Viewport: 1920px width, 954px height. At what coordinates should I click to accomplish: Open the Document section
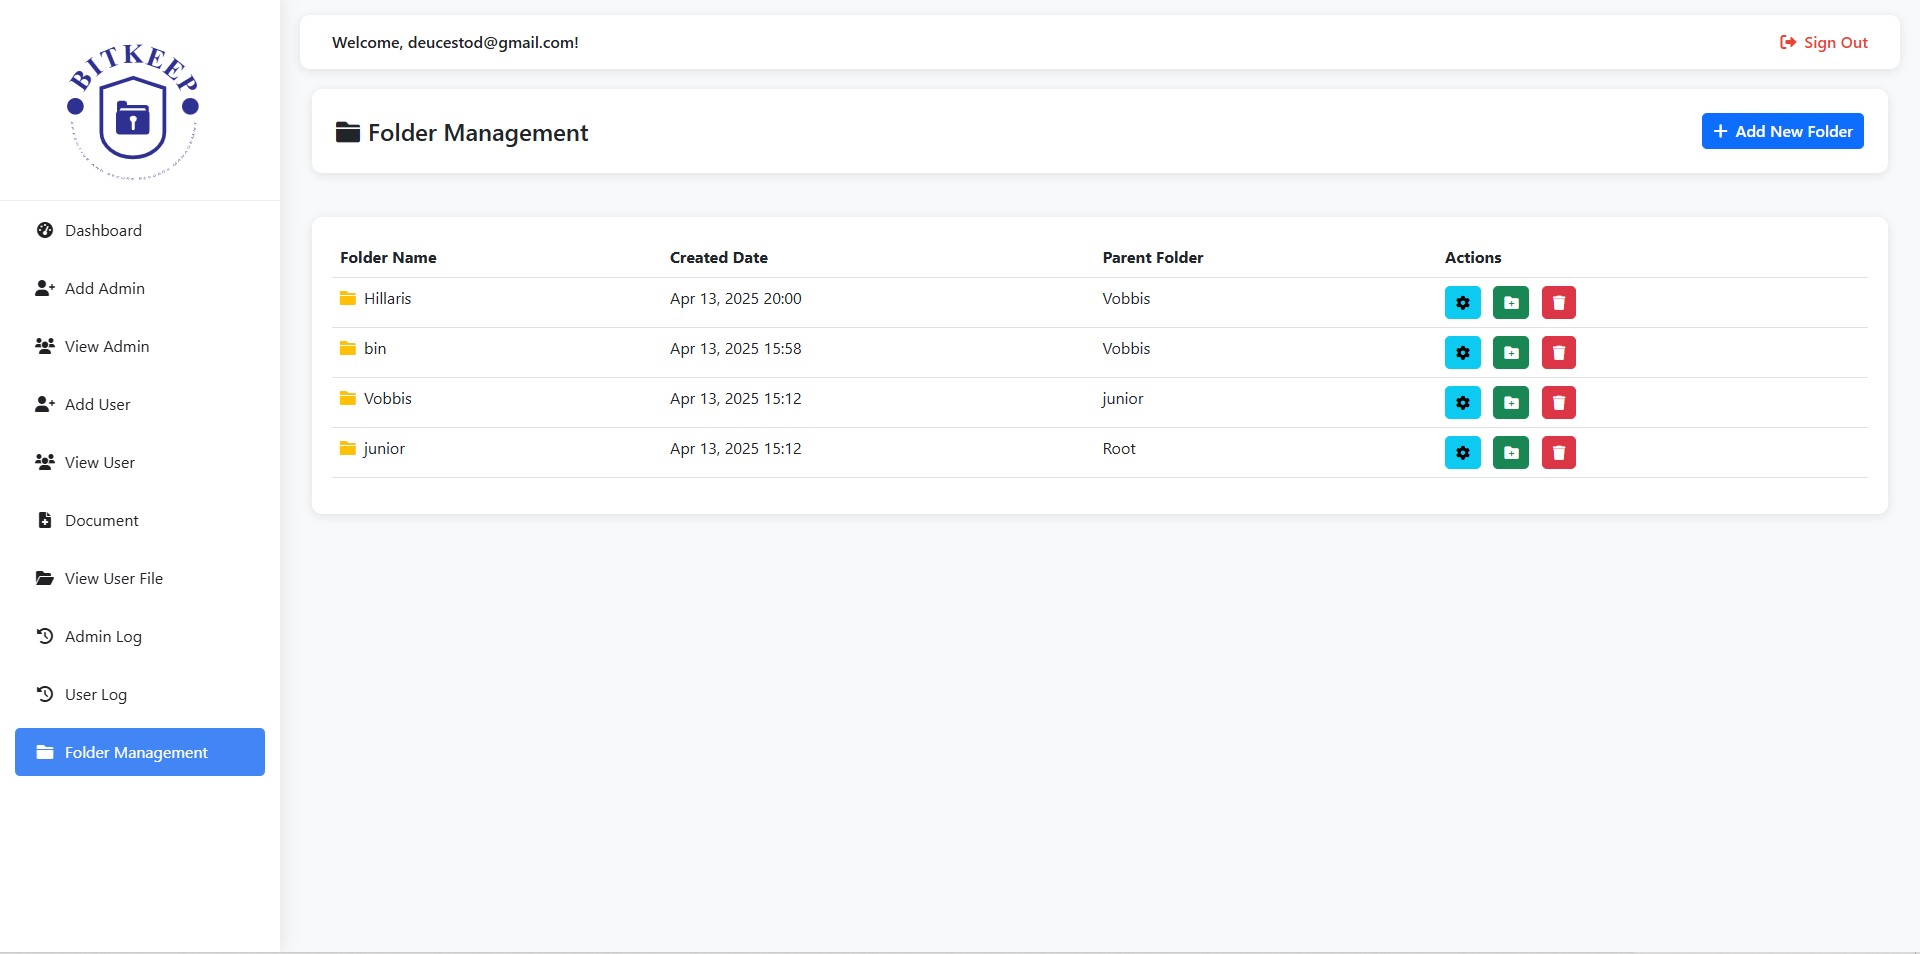click(102, 520)
